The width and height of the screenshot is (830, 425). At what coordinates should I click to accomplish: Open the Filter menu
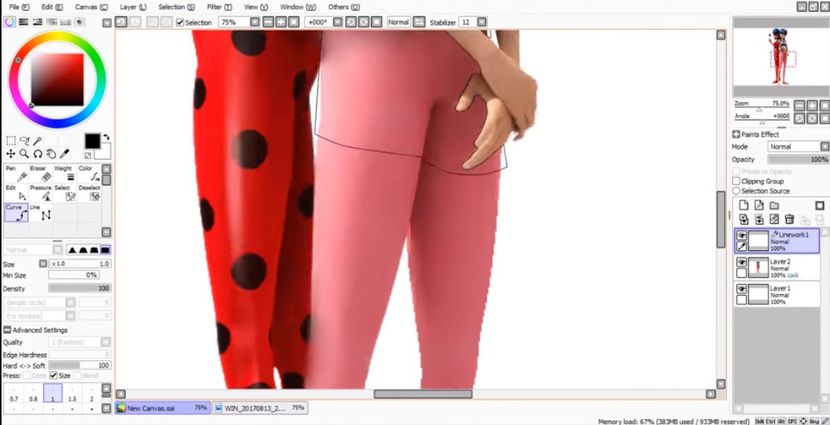(219, 7)
